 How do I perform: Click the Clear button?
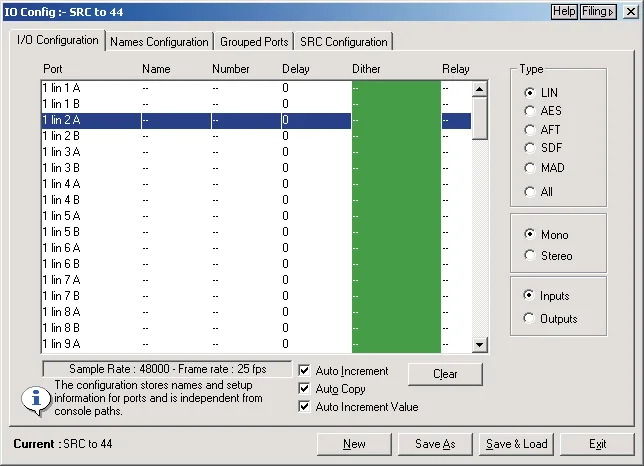click(x=445, y=374)
